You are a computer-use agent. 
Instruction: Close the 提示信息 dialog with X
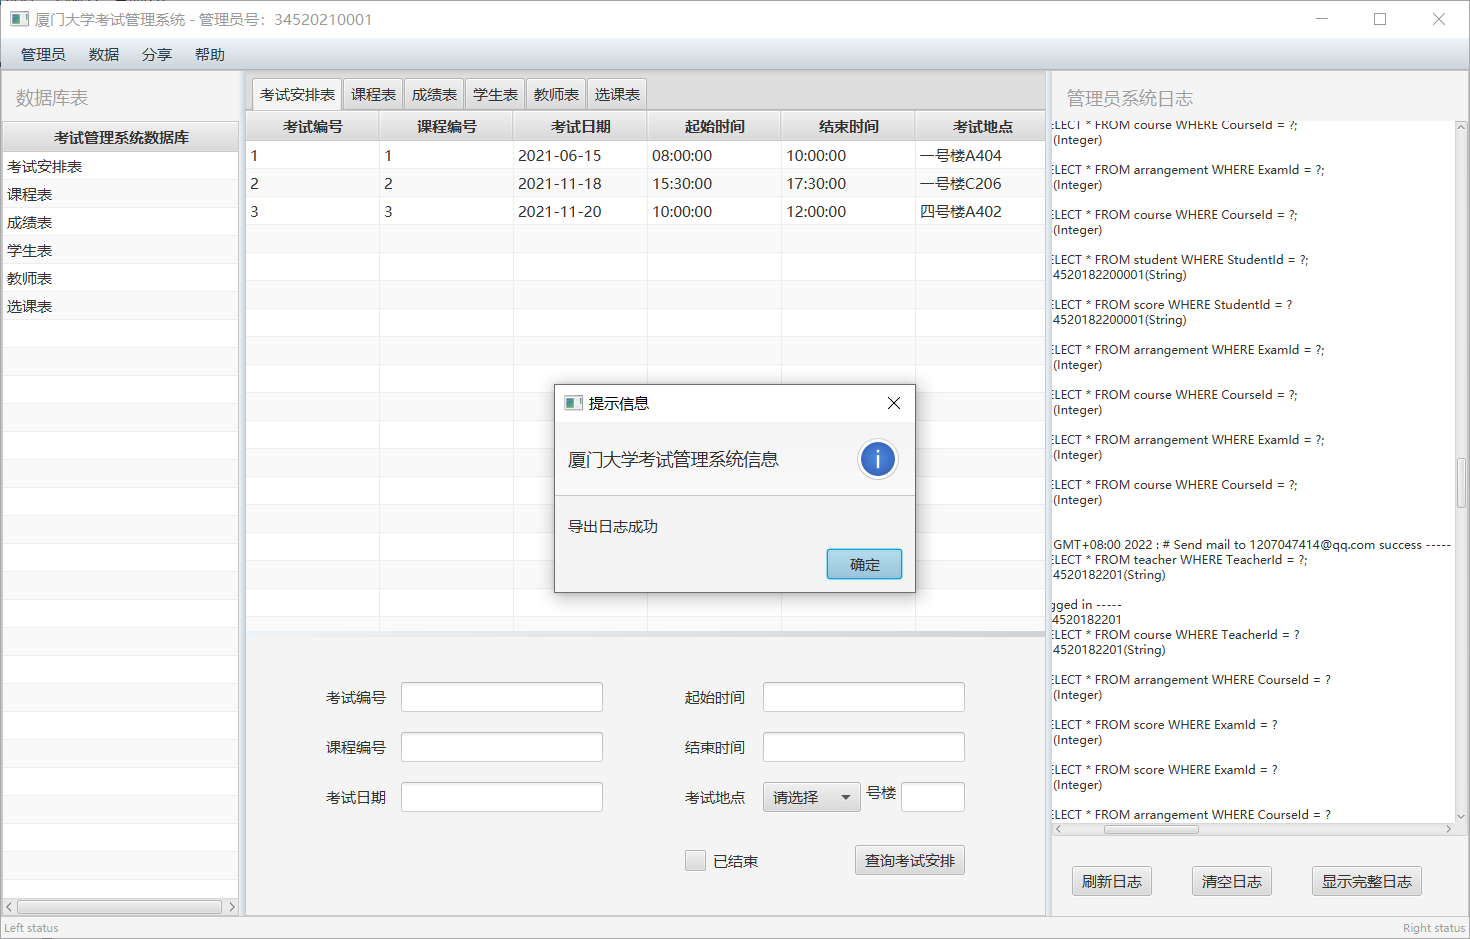point(894,403)
